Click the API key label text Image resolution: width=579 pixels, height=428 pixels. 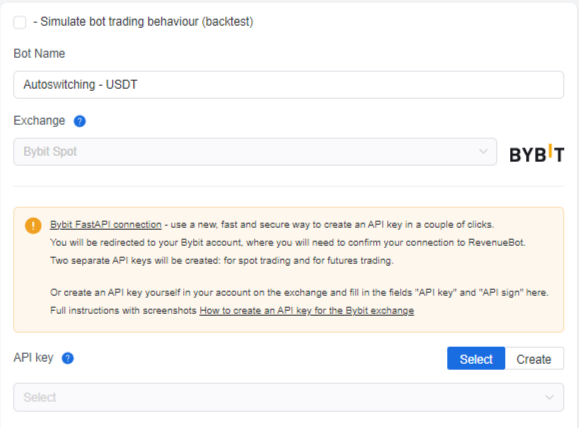click(x=33, y=358)
